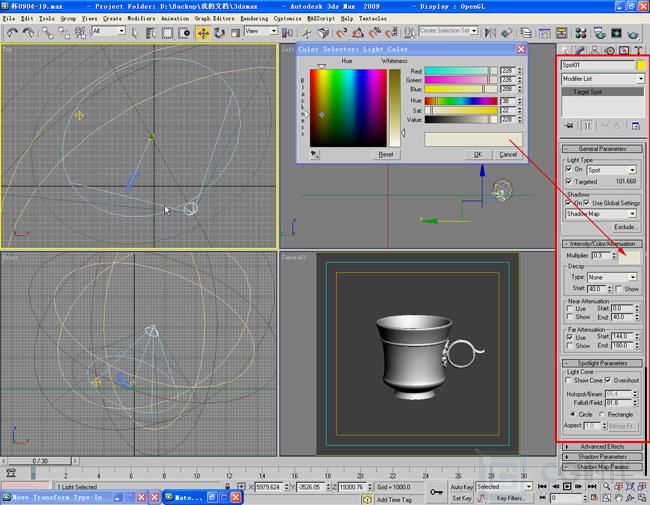Toggle the Shadows On checkbox
Viewport: 650px width, 505px height.
pyautogui.click(x=568, y=203)
